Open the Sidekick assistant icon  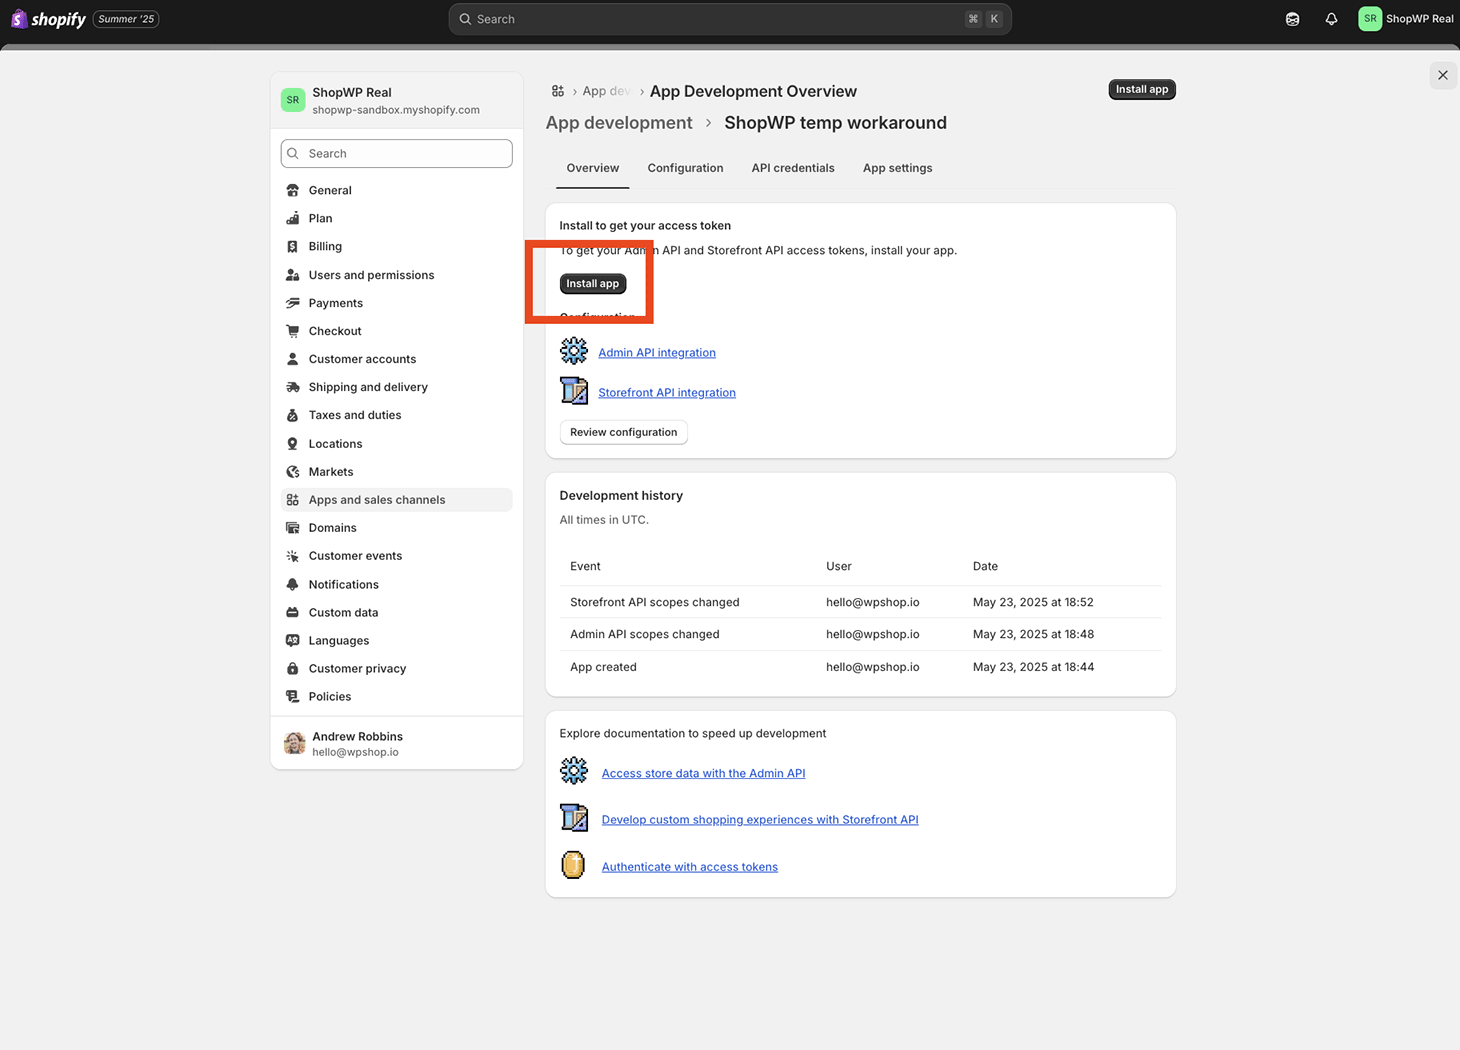(1292, 19)
